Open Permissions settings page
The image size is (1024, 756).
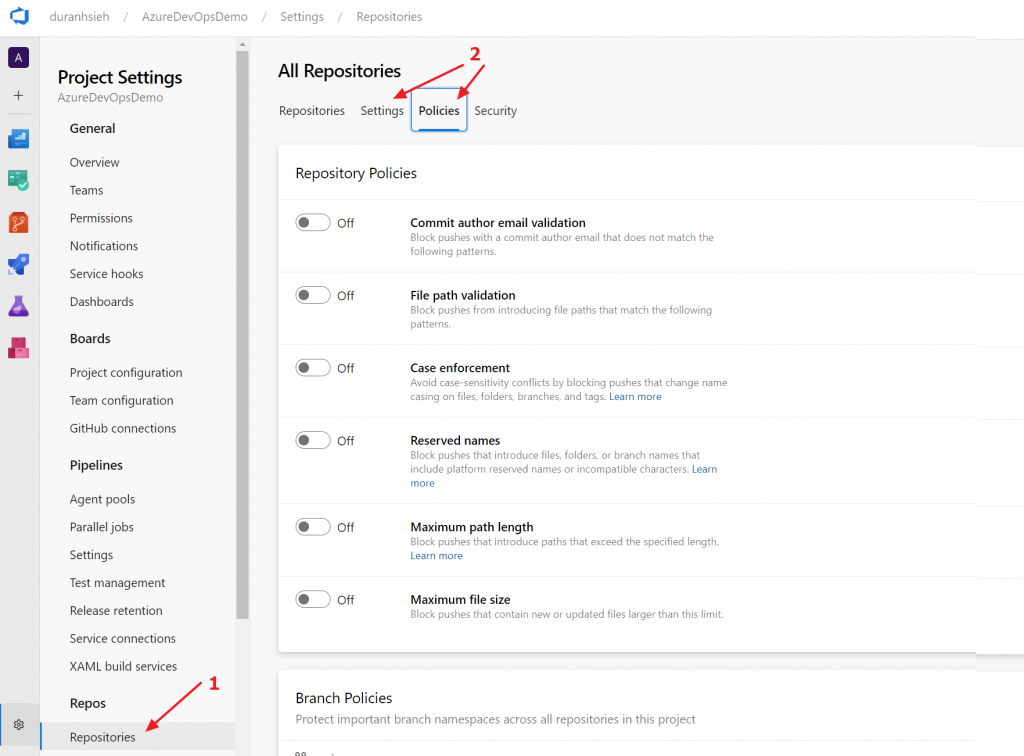tap(101, 218)
